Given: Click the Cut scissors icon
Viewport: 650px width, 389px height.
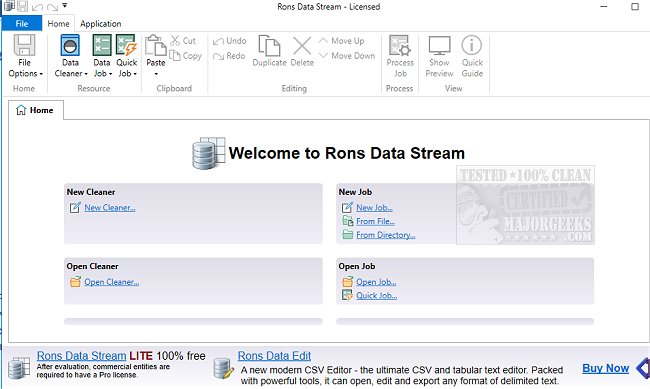Looking at the screenshot, I should click(175, 41).
